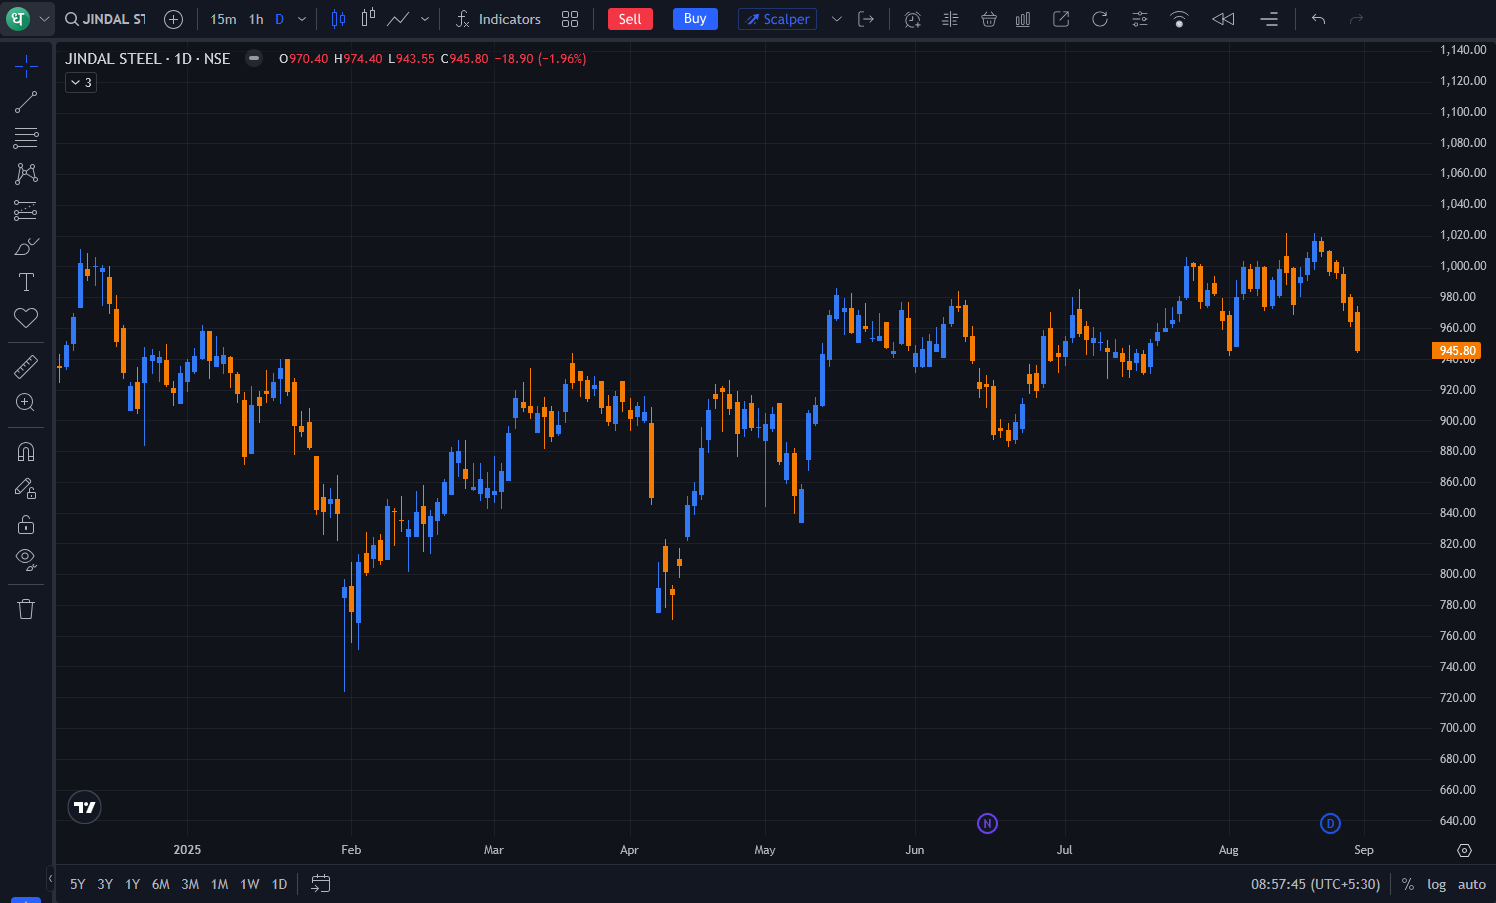1496x903 pixels.
Task: Click the broker logo at top left
Action: tap(18, 19)
